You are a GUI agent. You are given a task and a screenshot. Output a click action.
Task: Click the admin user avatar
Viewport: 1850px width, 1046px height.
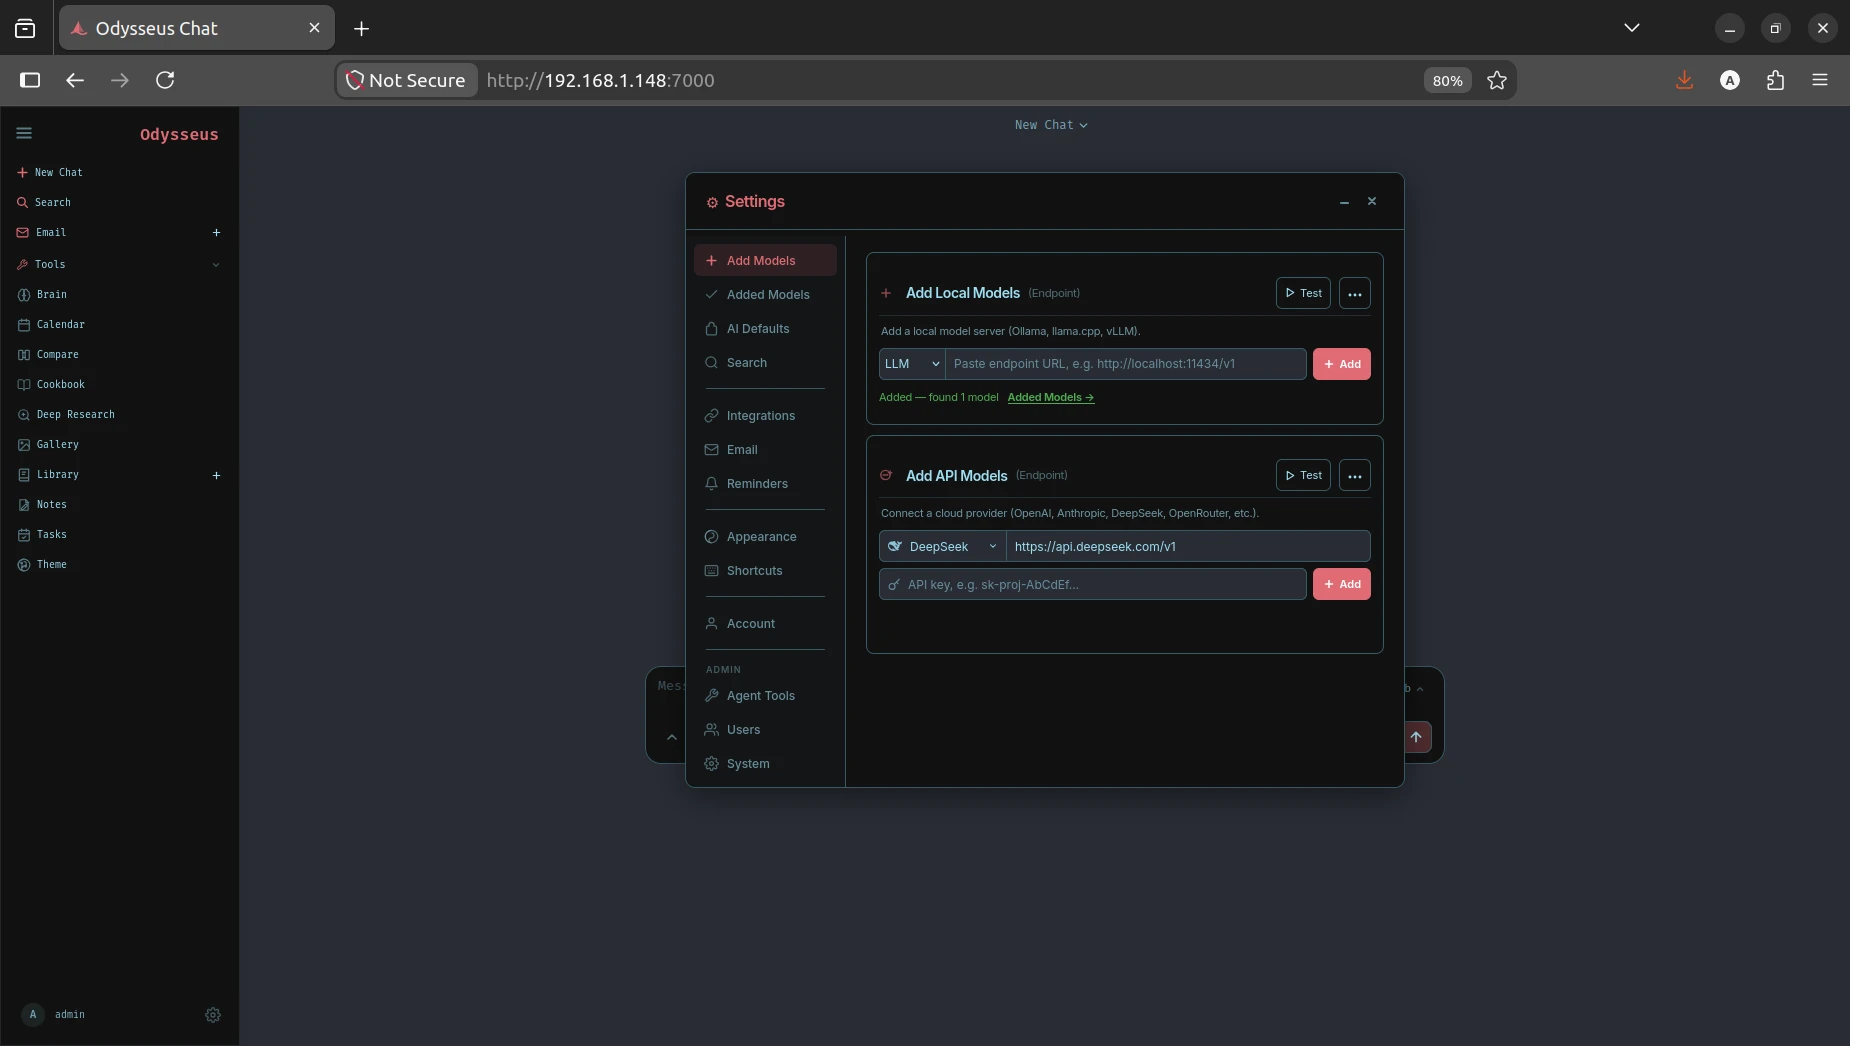[33, 1014]
